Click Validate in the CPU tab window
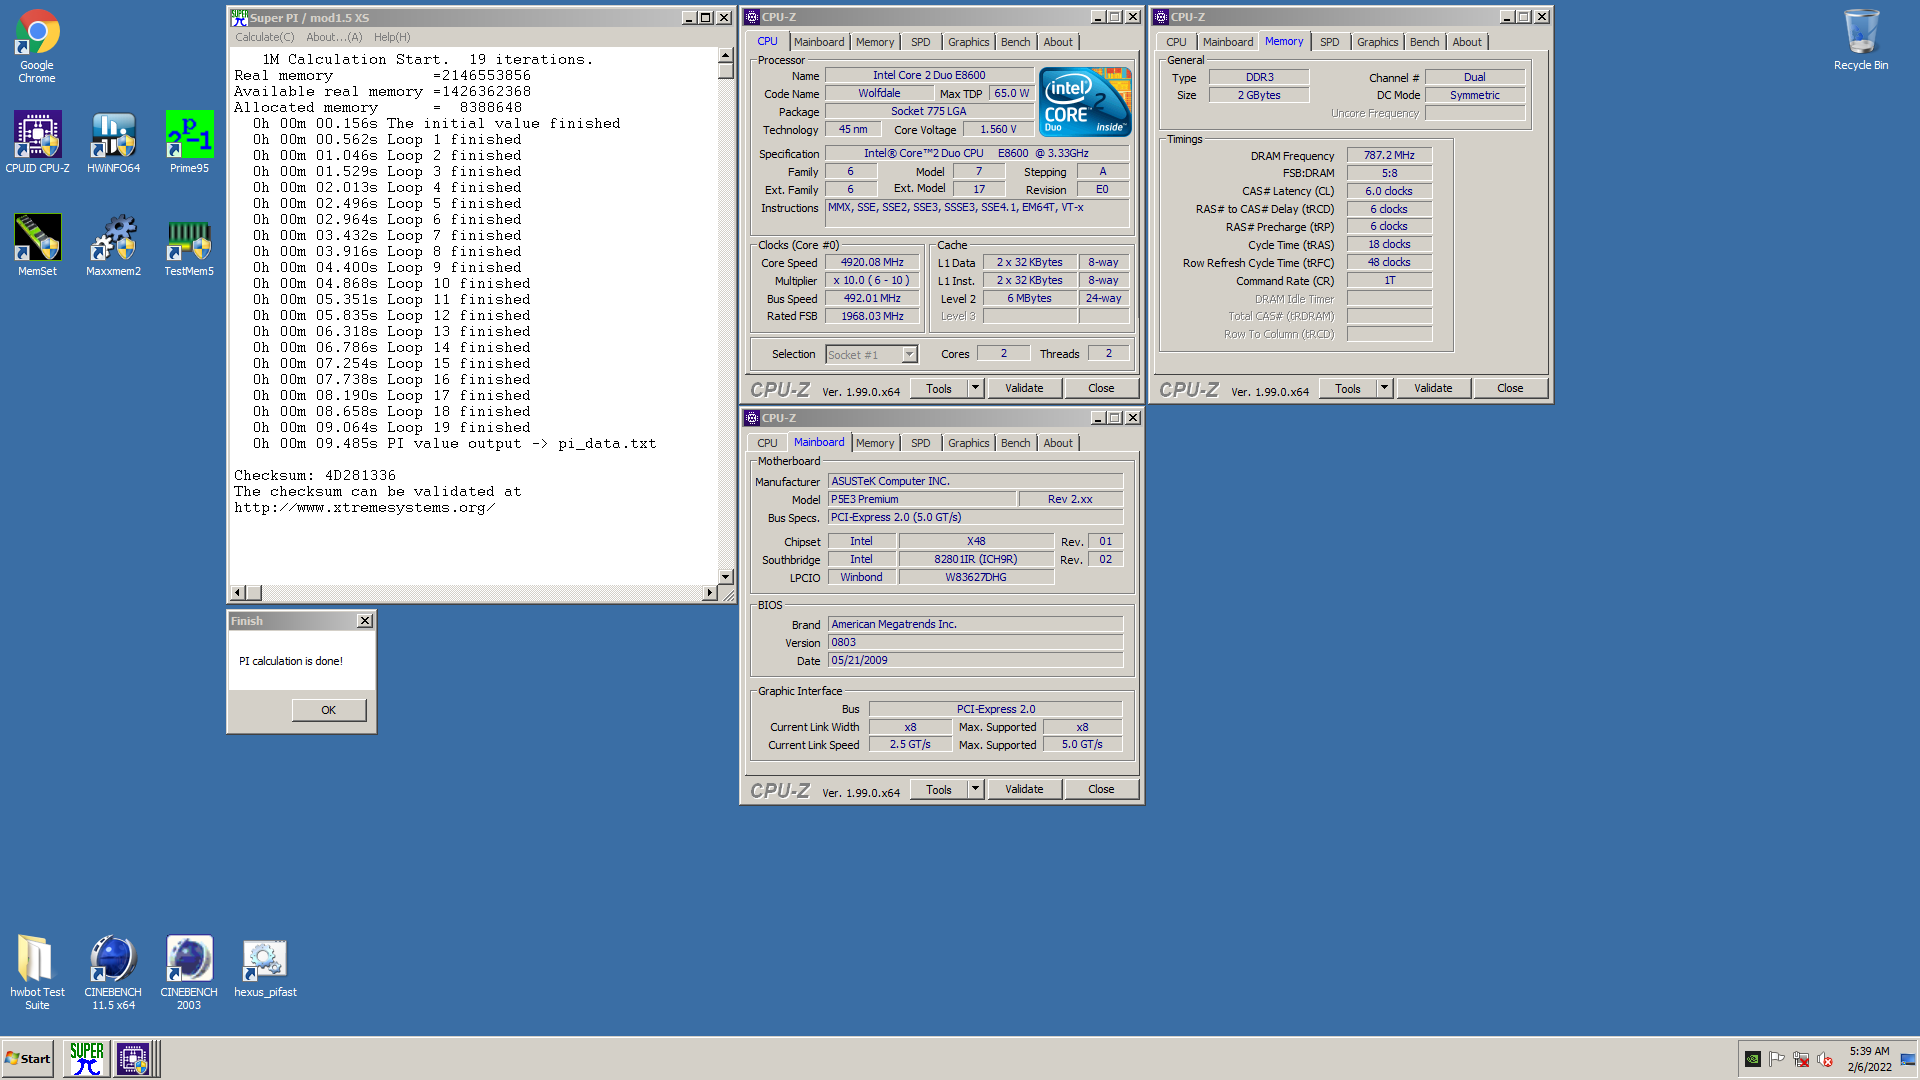 click(x=1024, y=388)
